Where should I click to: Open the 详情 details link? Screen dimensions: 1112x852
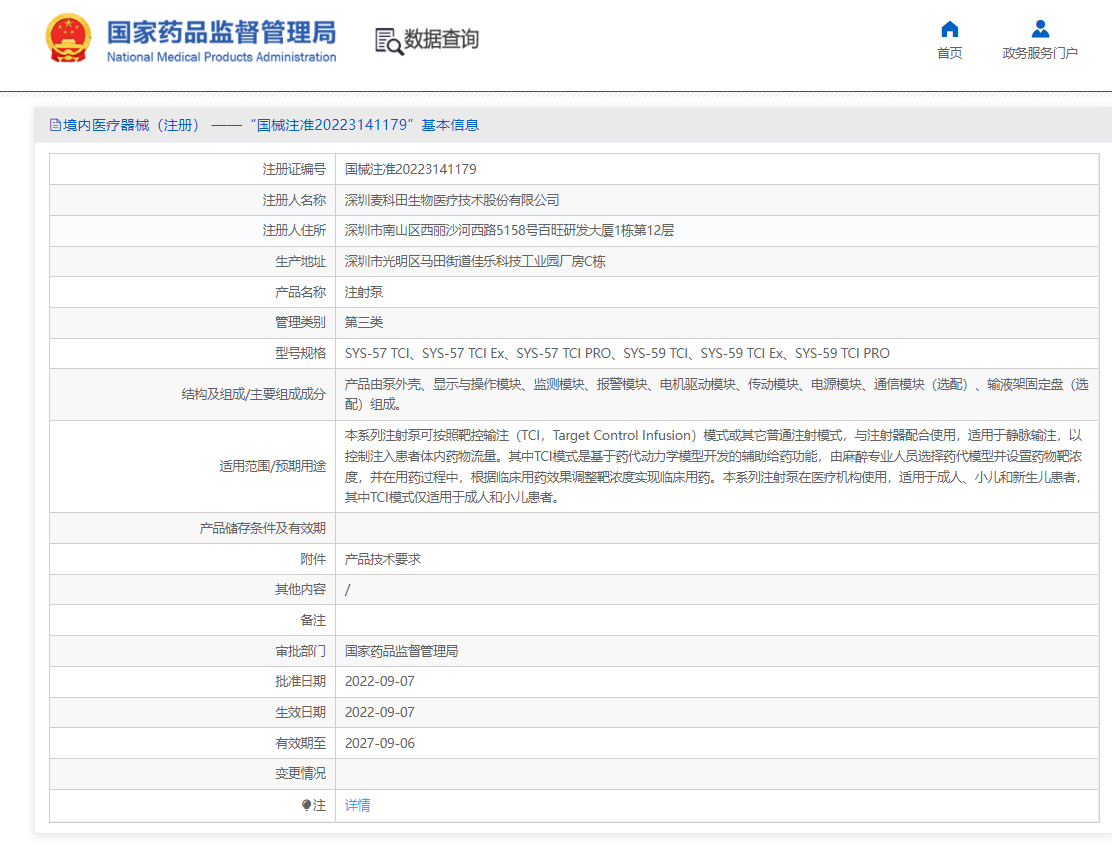pos(358,805)
